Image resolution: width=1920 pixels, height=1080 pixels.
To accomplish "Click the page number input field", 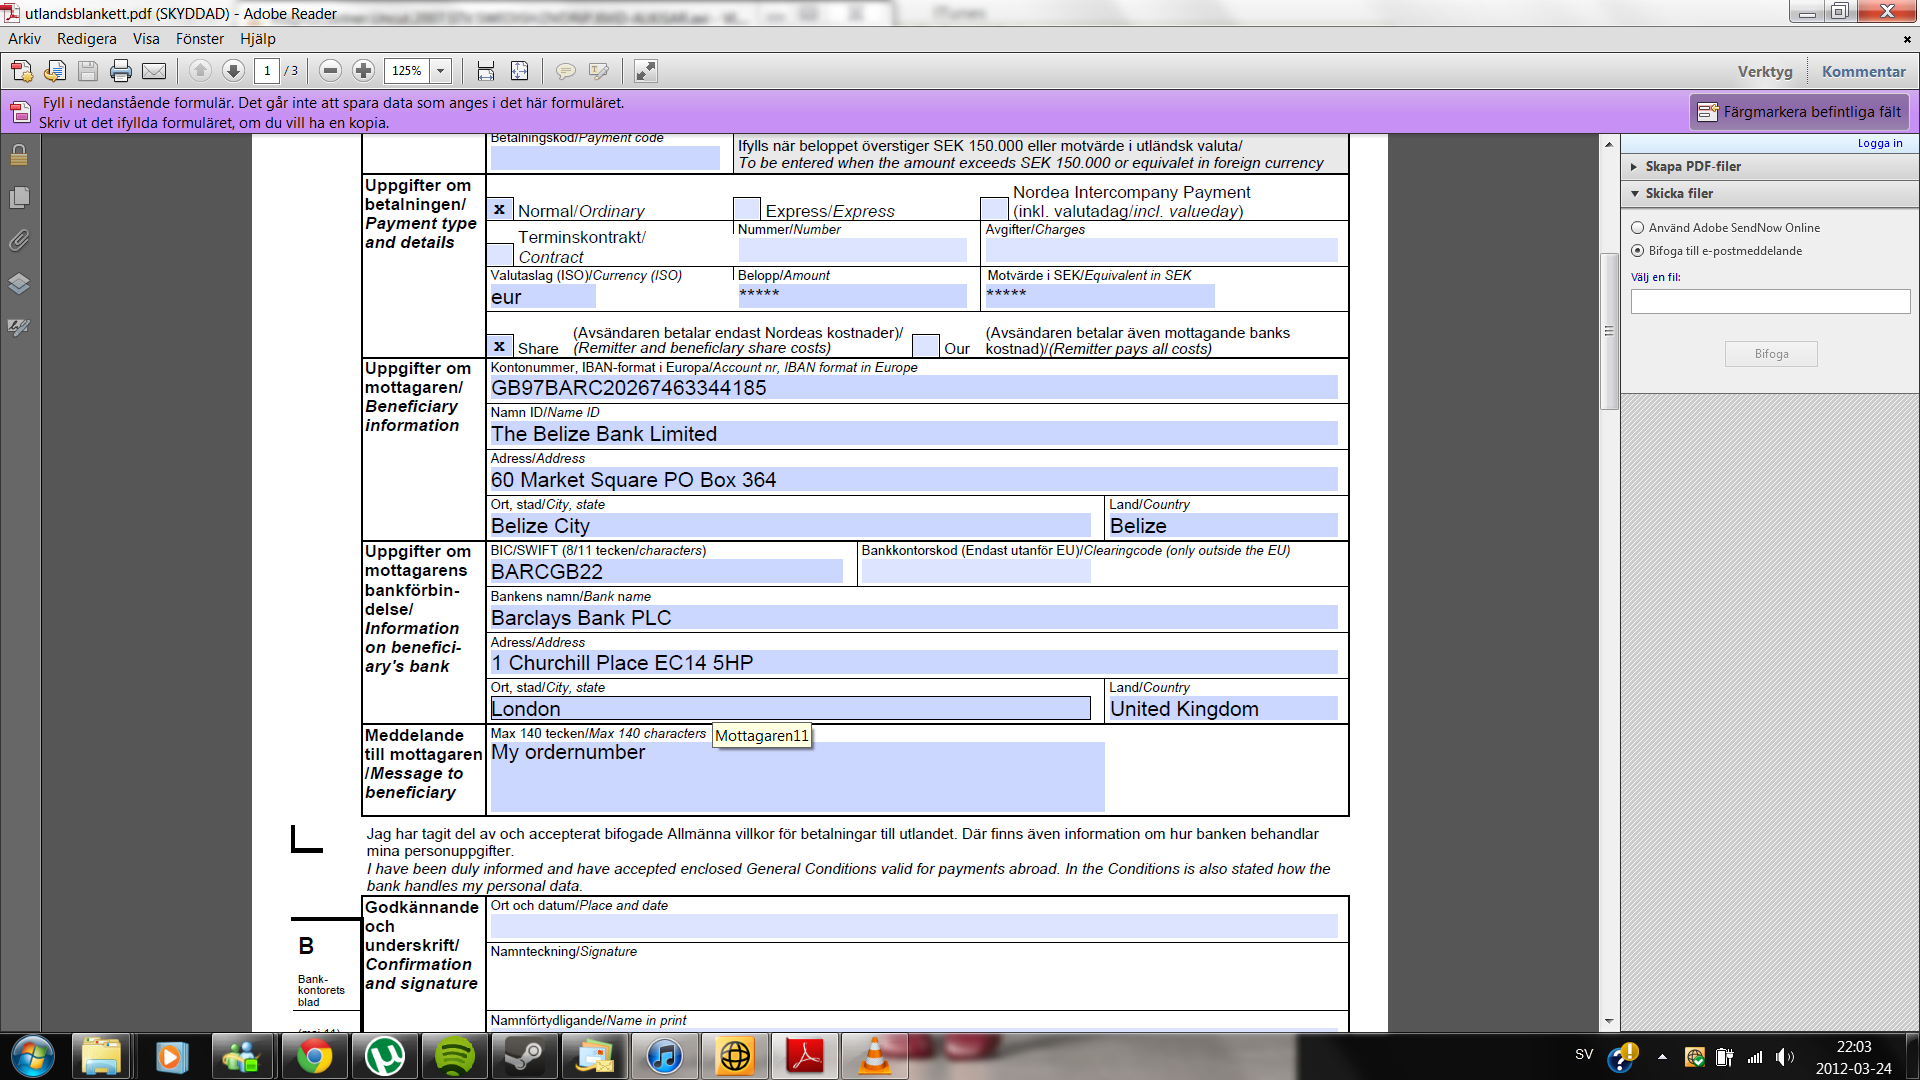I will click(x=267, y=71).
